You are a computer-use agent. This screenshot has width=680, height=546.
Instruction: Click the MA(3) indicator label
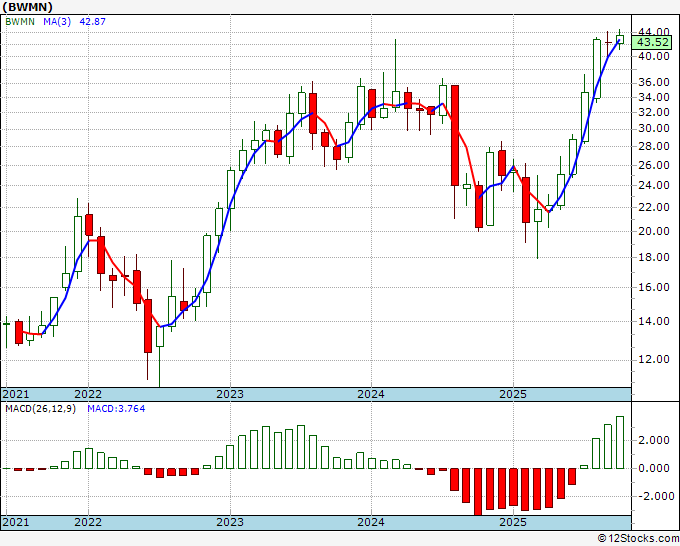[57, 22]
